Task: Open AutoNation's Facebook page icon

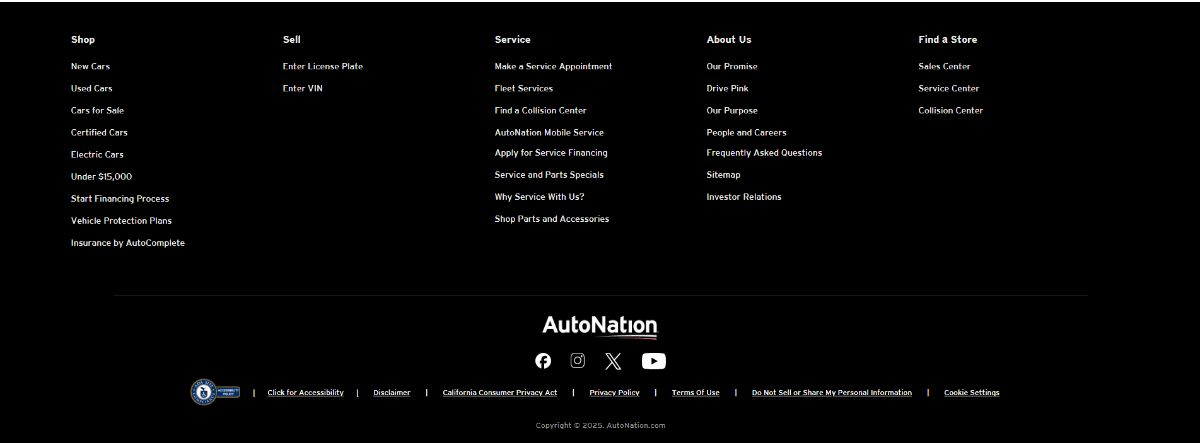Action: [x=543, y=361]
